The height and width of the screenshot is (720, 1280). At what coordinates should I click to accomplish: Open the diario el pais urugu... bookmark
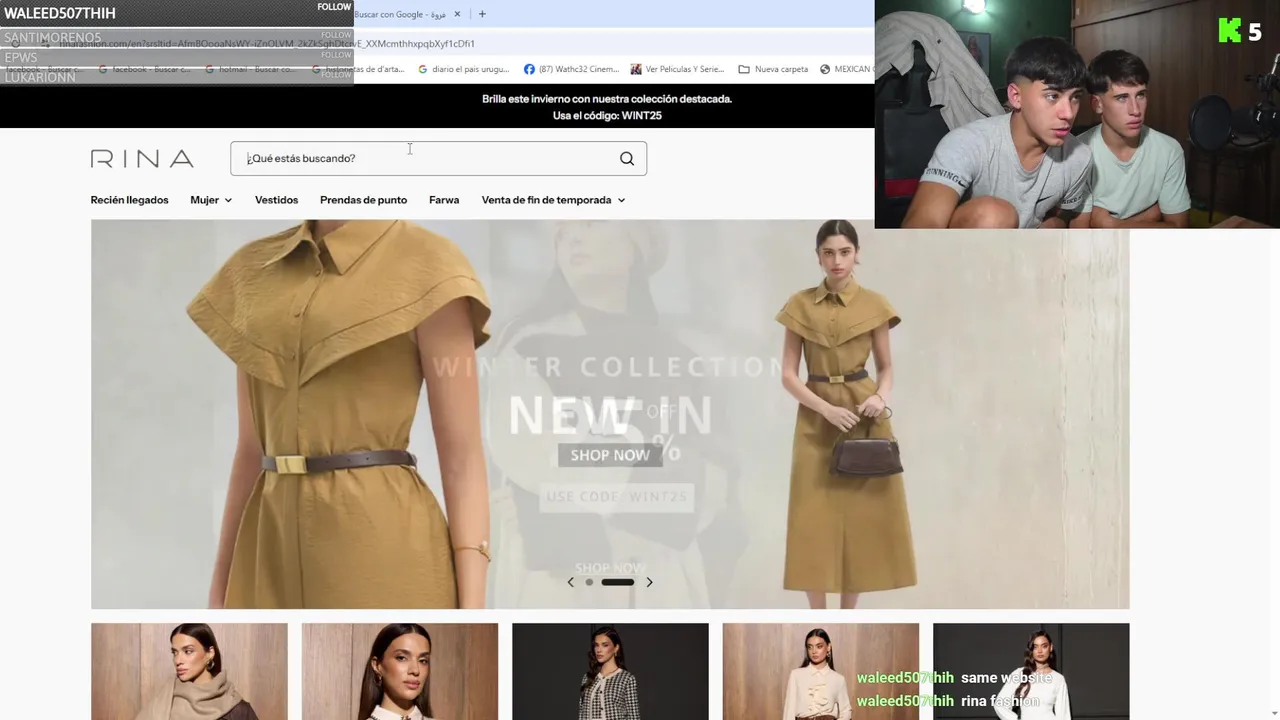point(462,69)
